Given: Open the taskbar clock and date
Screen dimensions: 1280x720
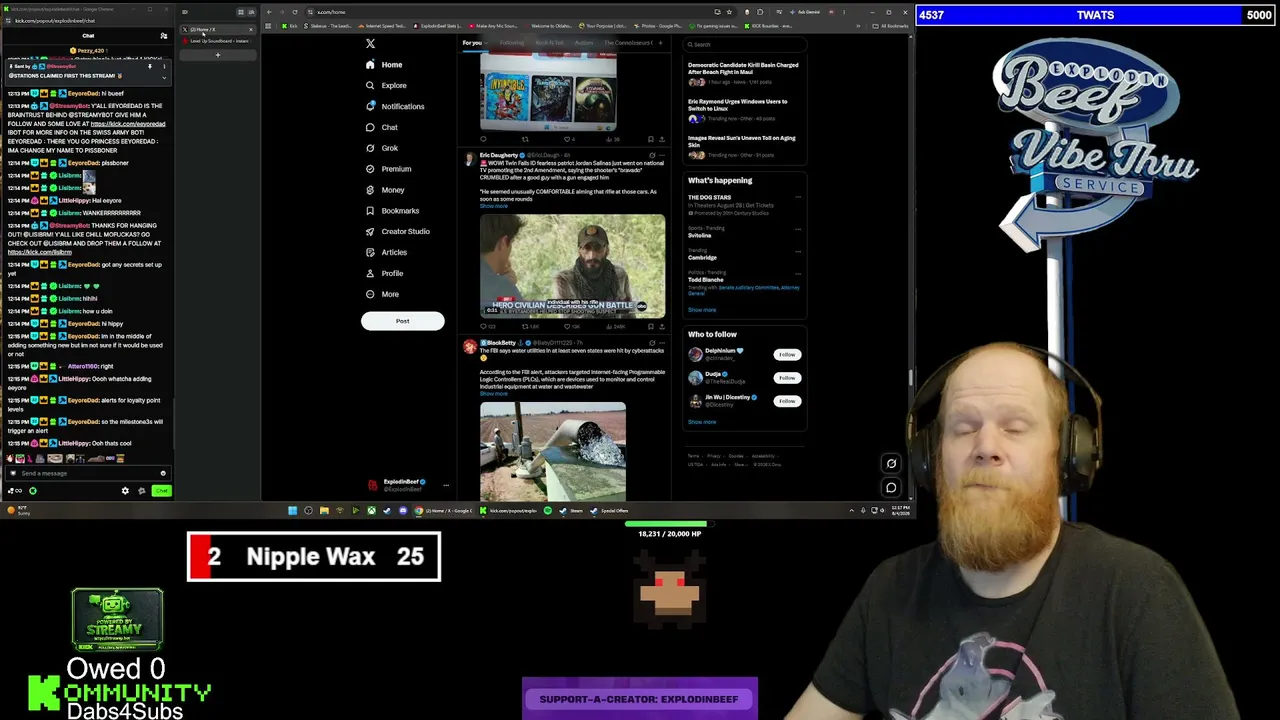Looking at the screenshot, I should click(x=900, y=511).
